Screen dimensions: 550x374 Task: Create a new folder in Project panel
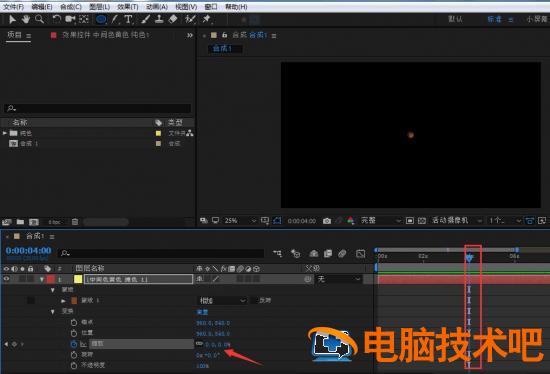pos(20,222)
